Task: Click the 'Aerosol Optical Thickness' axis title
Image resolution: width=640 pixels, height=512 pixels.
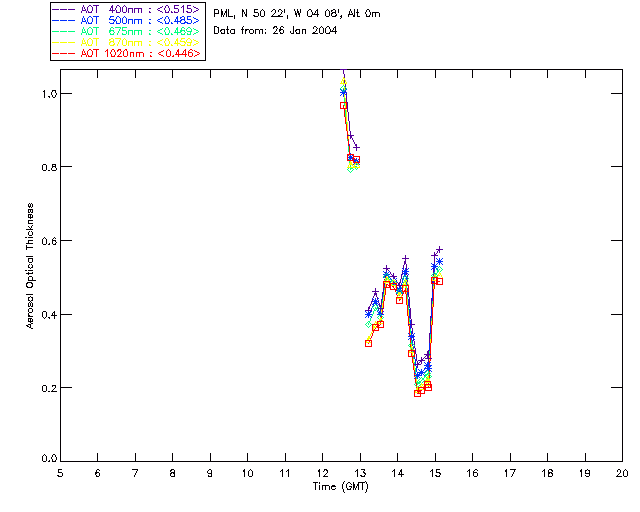Action: click(30, 266)
